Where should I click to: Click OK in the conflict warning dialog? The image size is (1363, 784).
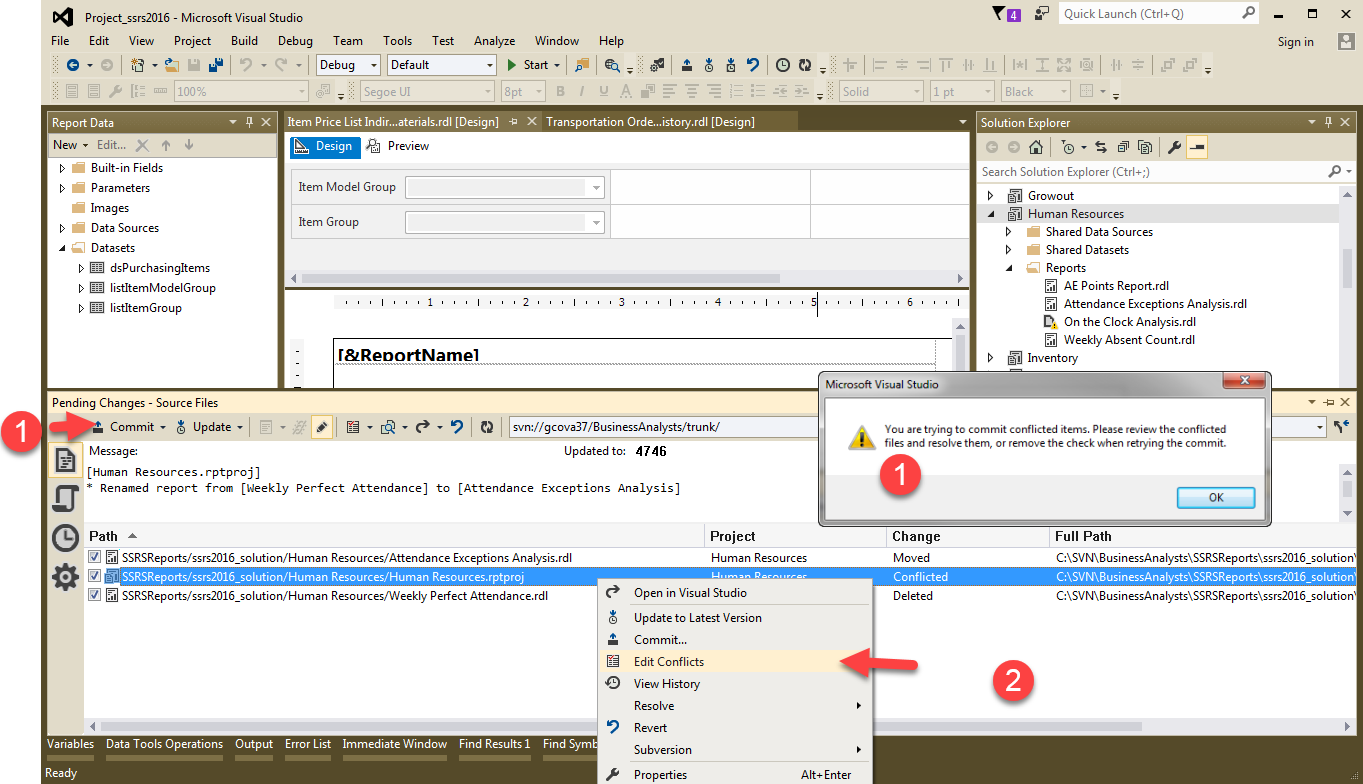[x=1215, y=498]
